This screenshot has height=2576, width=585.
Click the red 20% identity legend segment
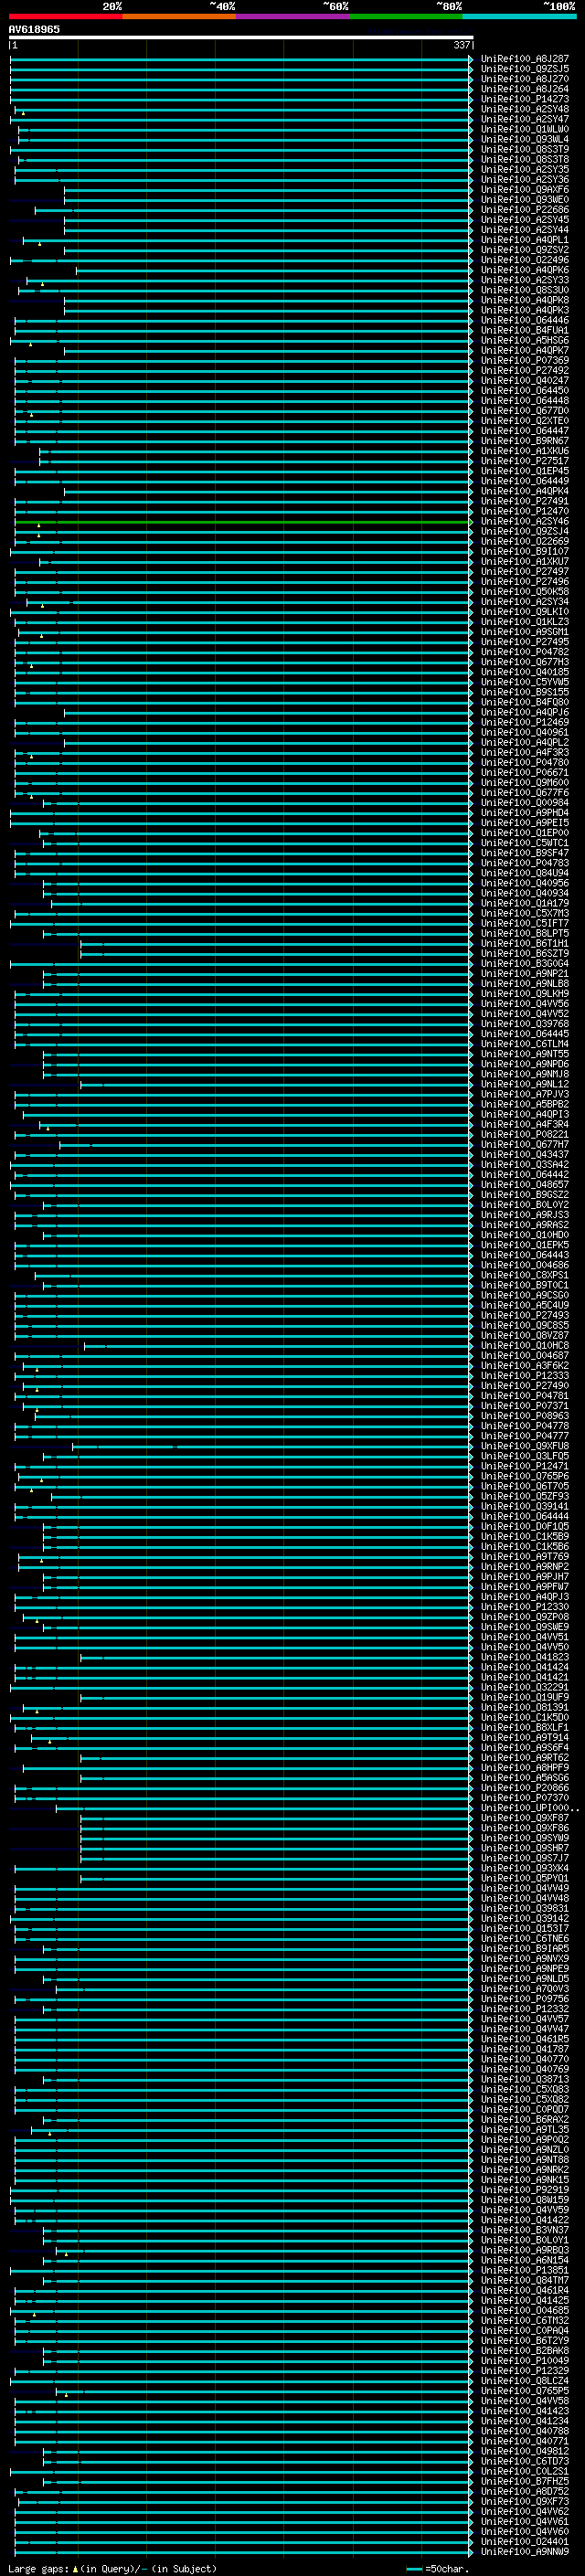(65, 16)
